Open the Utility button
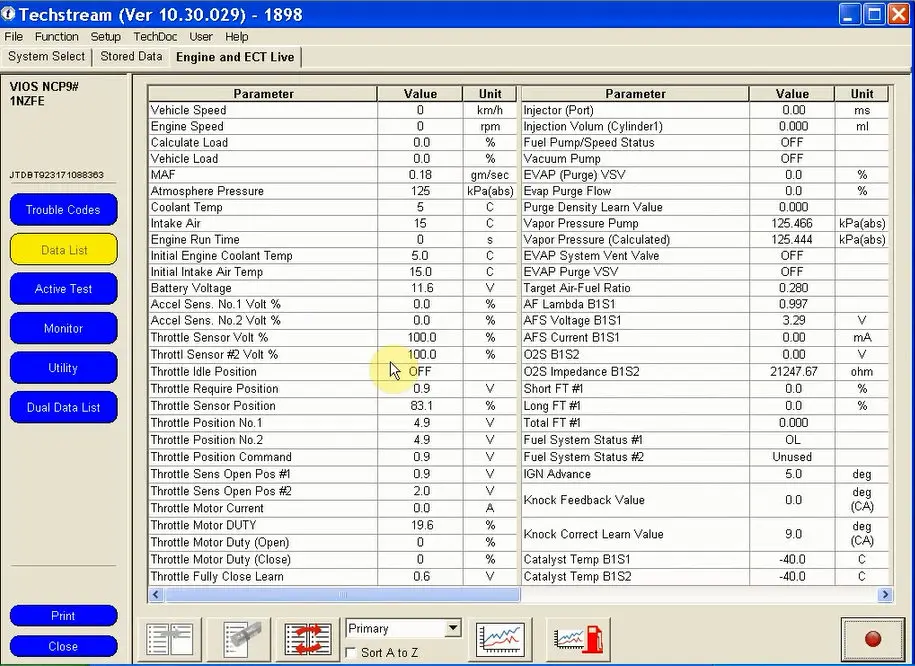Viewport: 915px width, 666px height. tap(64, 368)
